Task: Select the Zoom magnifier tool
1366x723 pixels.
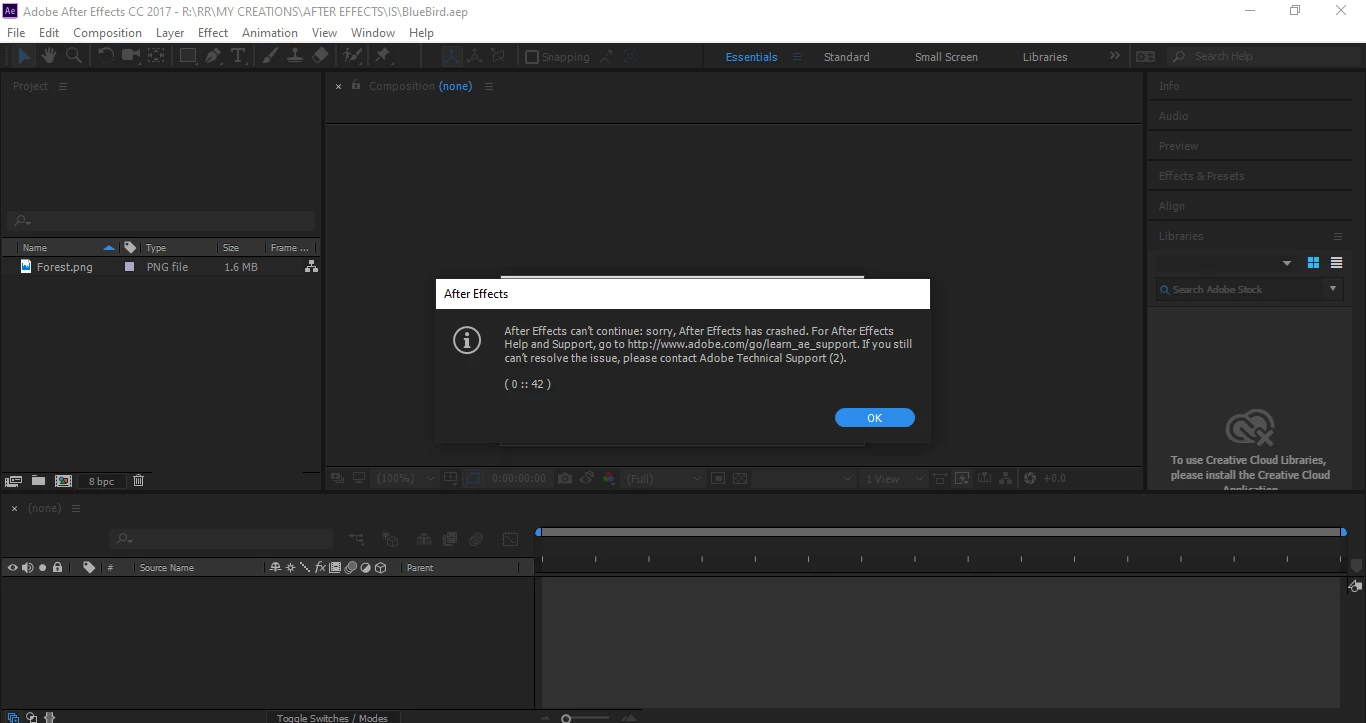Action: 73,56
